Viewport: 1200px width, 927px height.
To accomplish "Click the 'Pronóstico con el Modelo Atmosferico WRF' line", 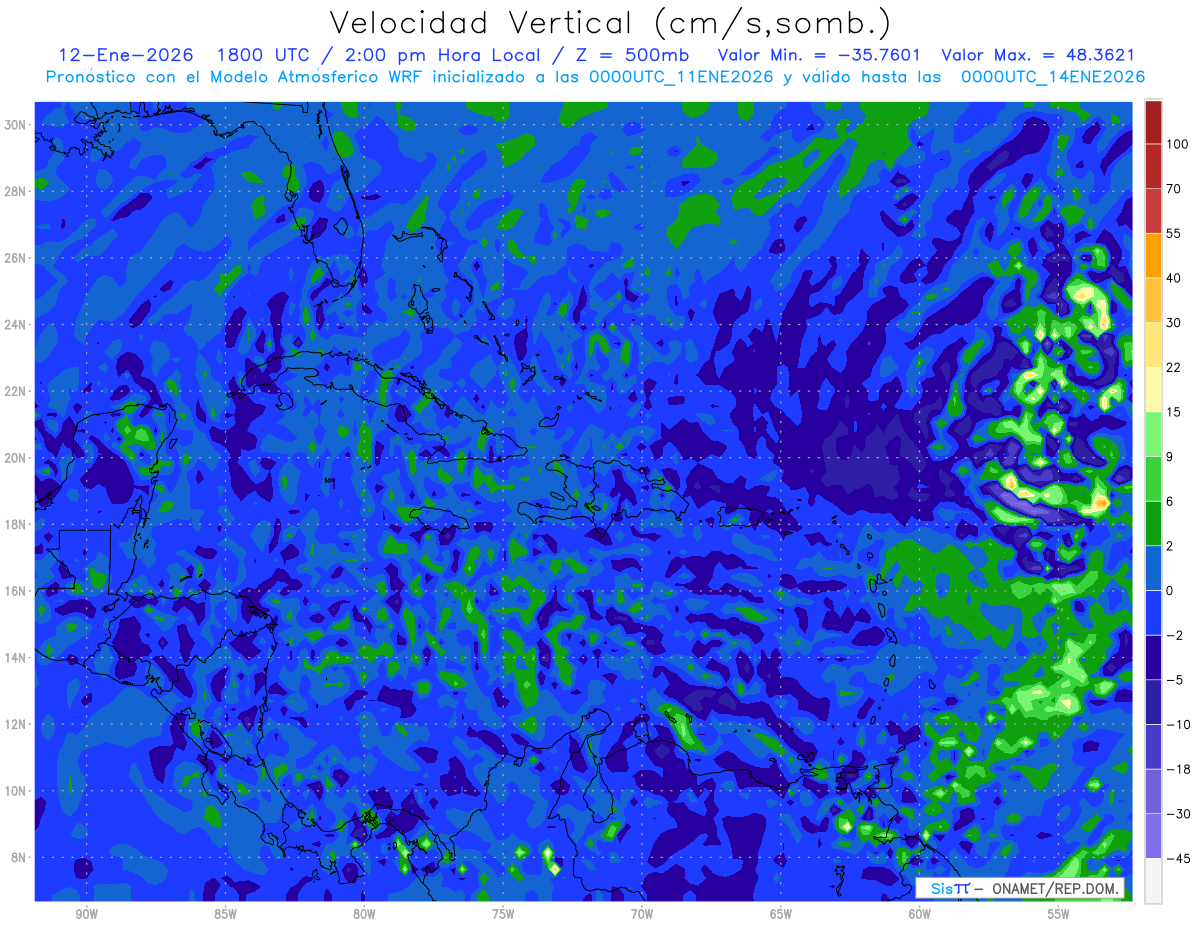I will pos(595,77).
